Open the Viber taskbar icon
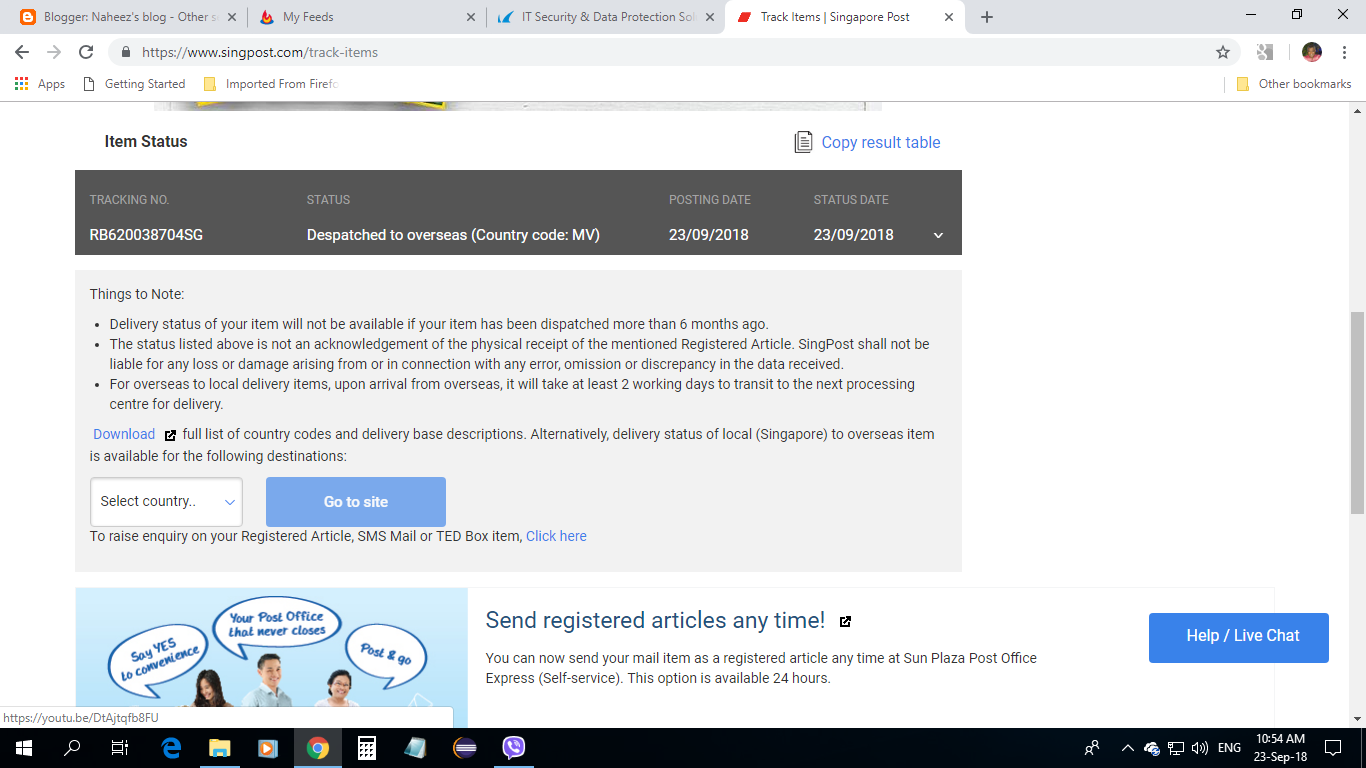 click(514, 748)
